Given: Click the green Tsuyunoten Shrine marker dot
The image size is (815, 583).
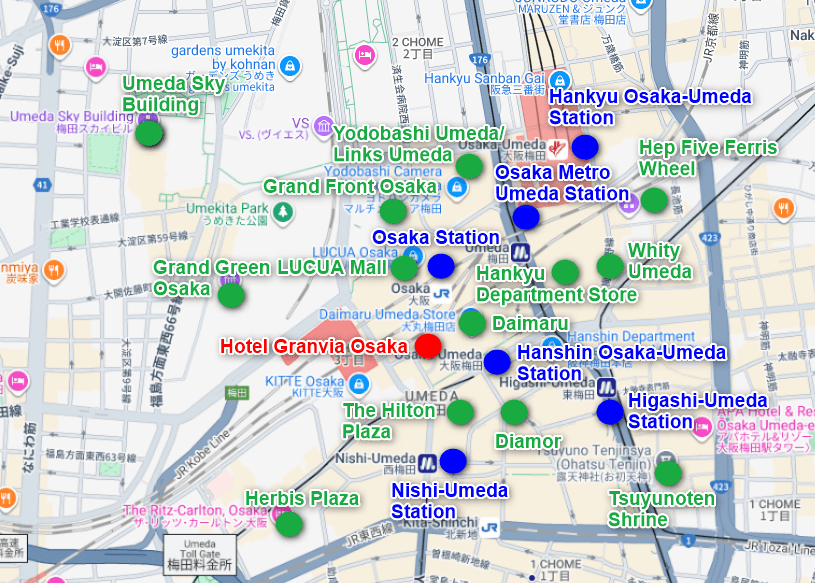Looking at the screenshot, I should pos(668,473).
